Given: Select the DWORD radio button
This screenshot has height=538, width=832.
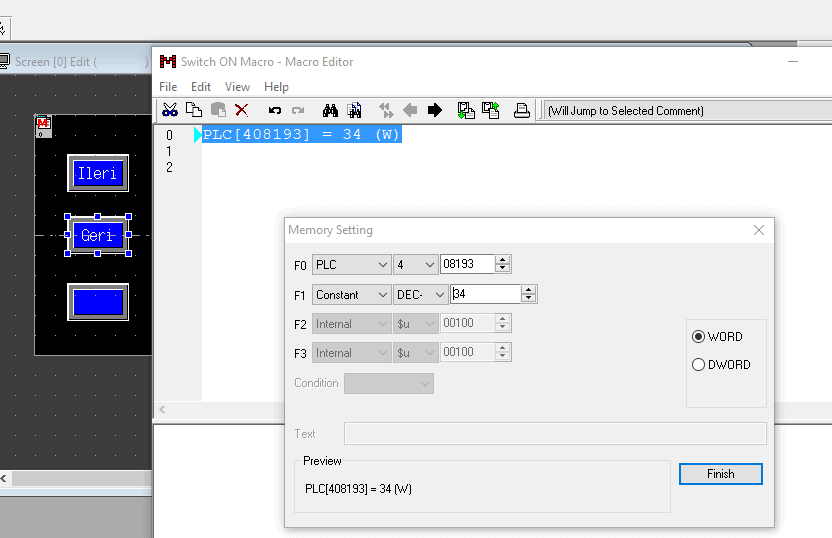Looking at the screenshot, I should point(699,365).
